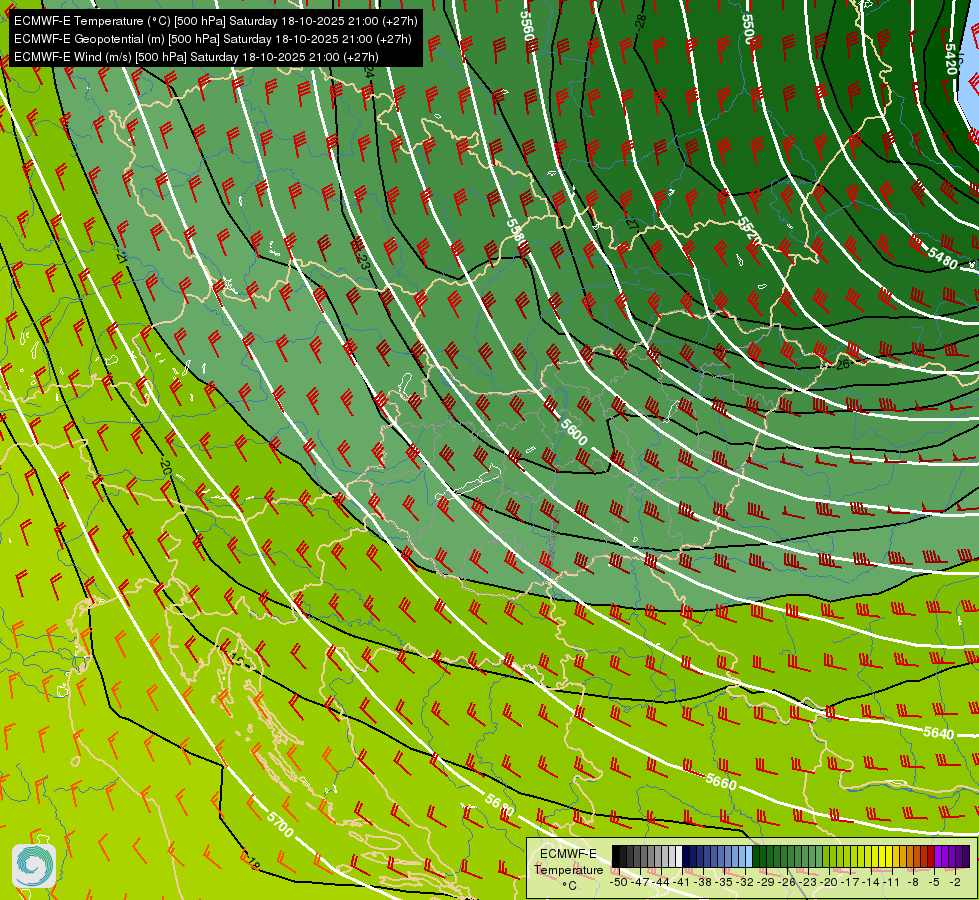979x900 pixels.
Task: Click the -17 legend scale value
Action: [x=849, y=882]
